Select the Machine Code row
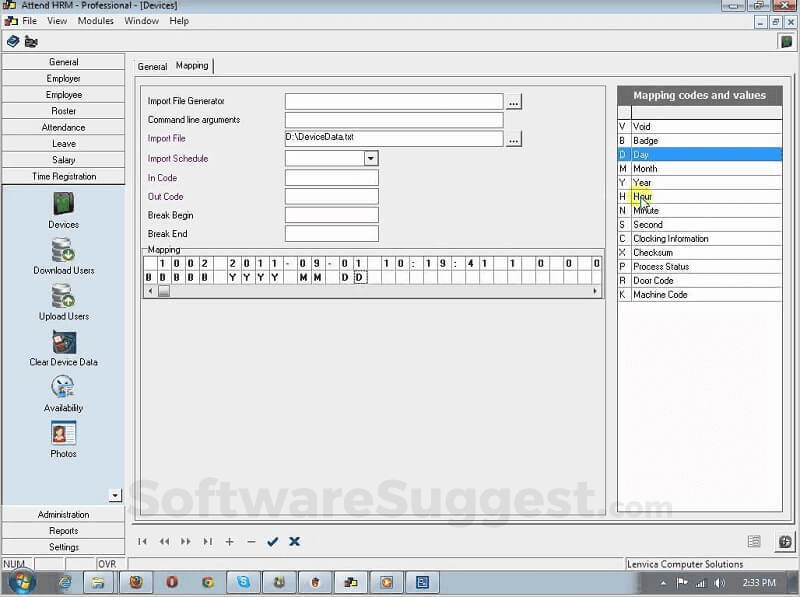Image resolution: width=800 pixels, height=597 pixels. tap(699, 294)
